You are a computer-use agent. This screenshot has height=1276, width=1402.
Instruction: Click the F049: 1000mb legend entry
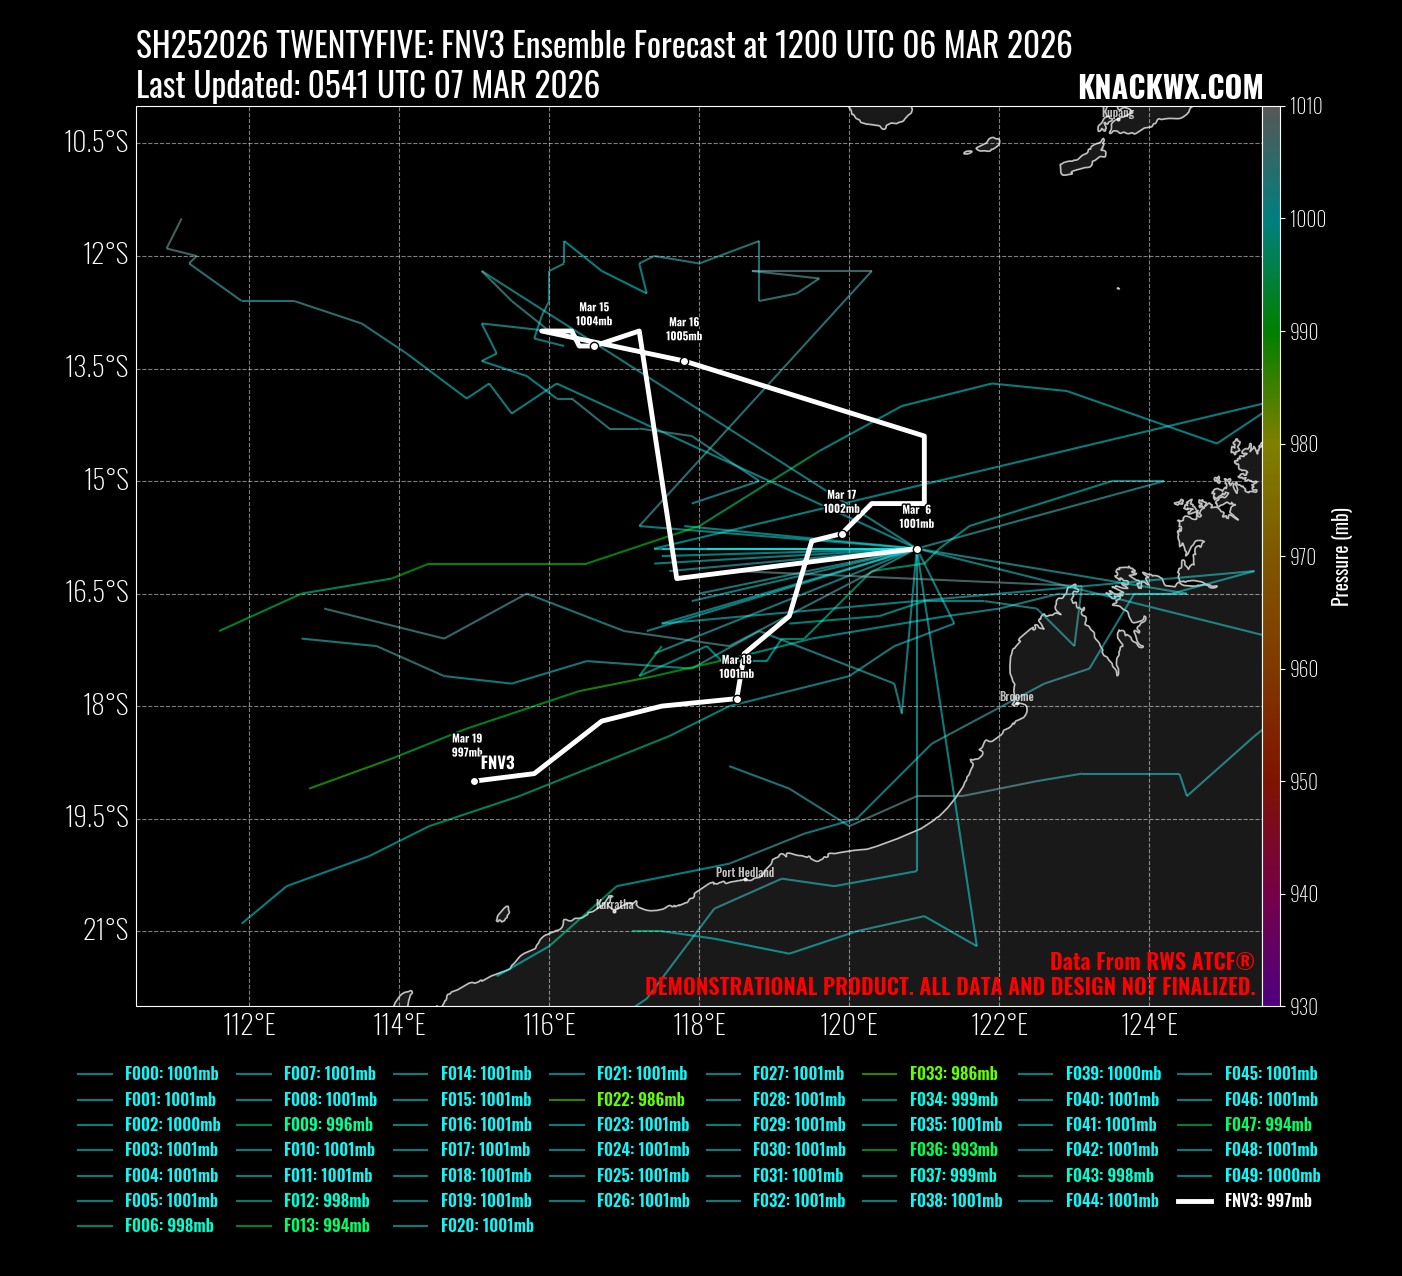point(1271,1175)
